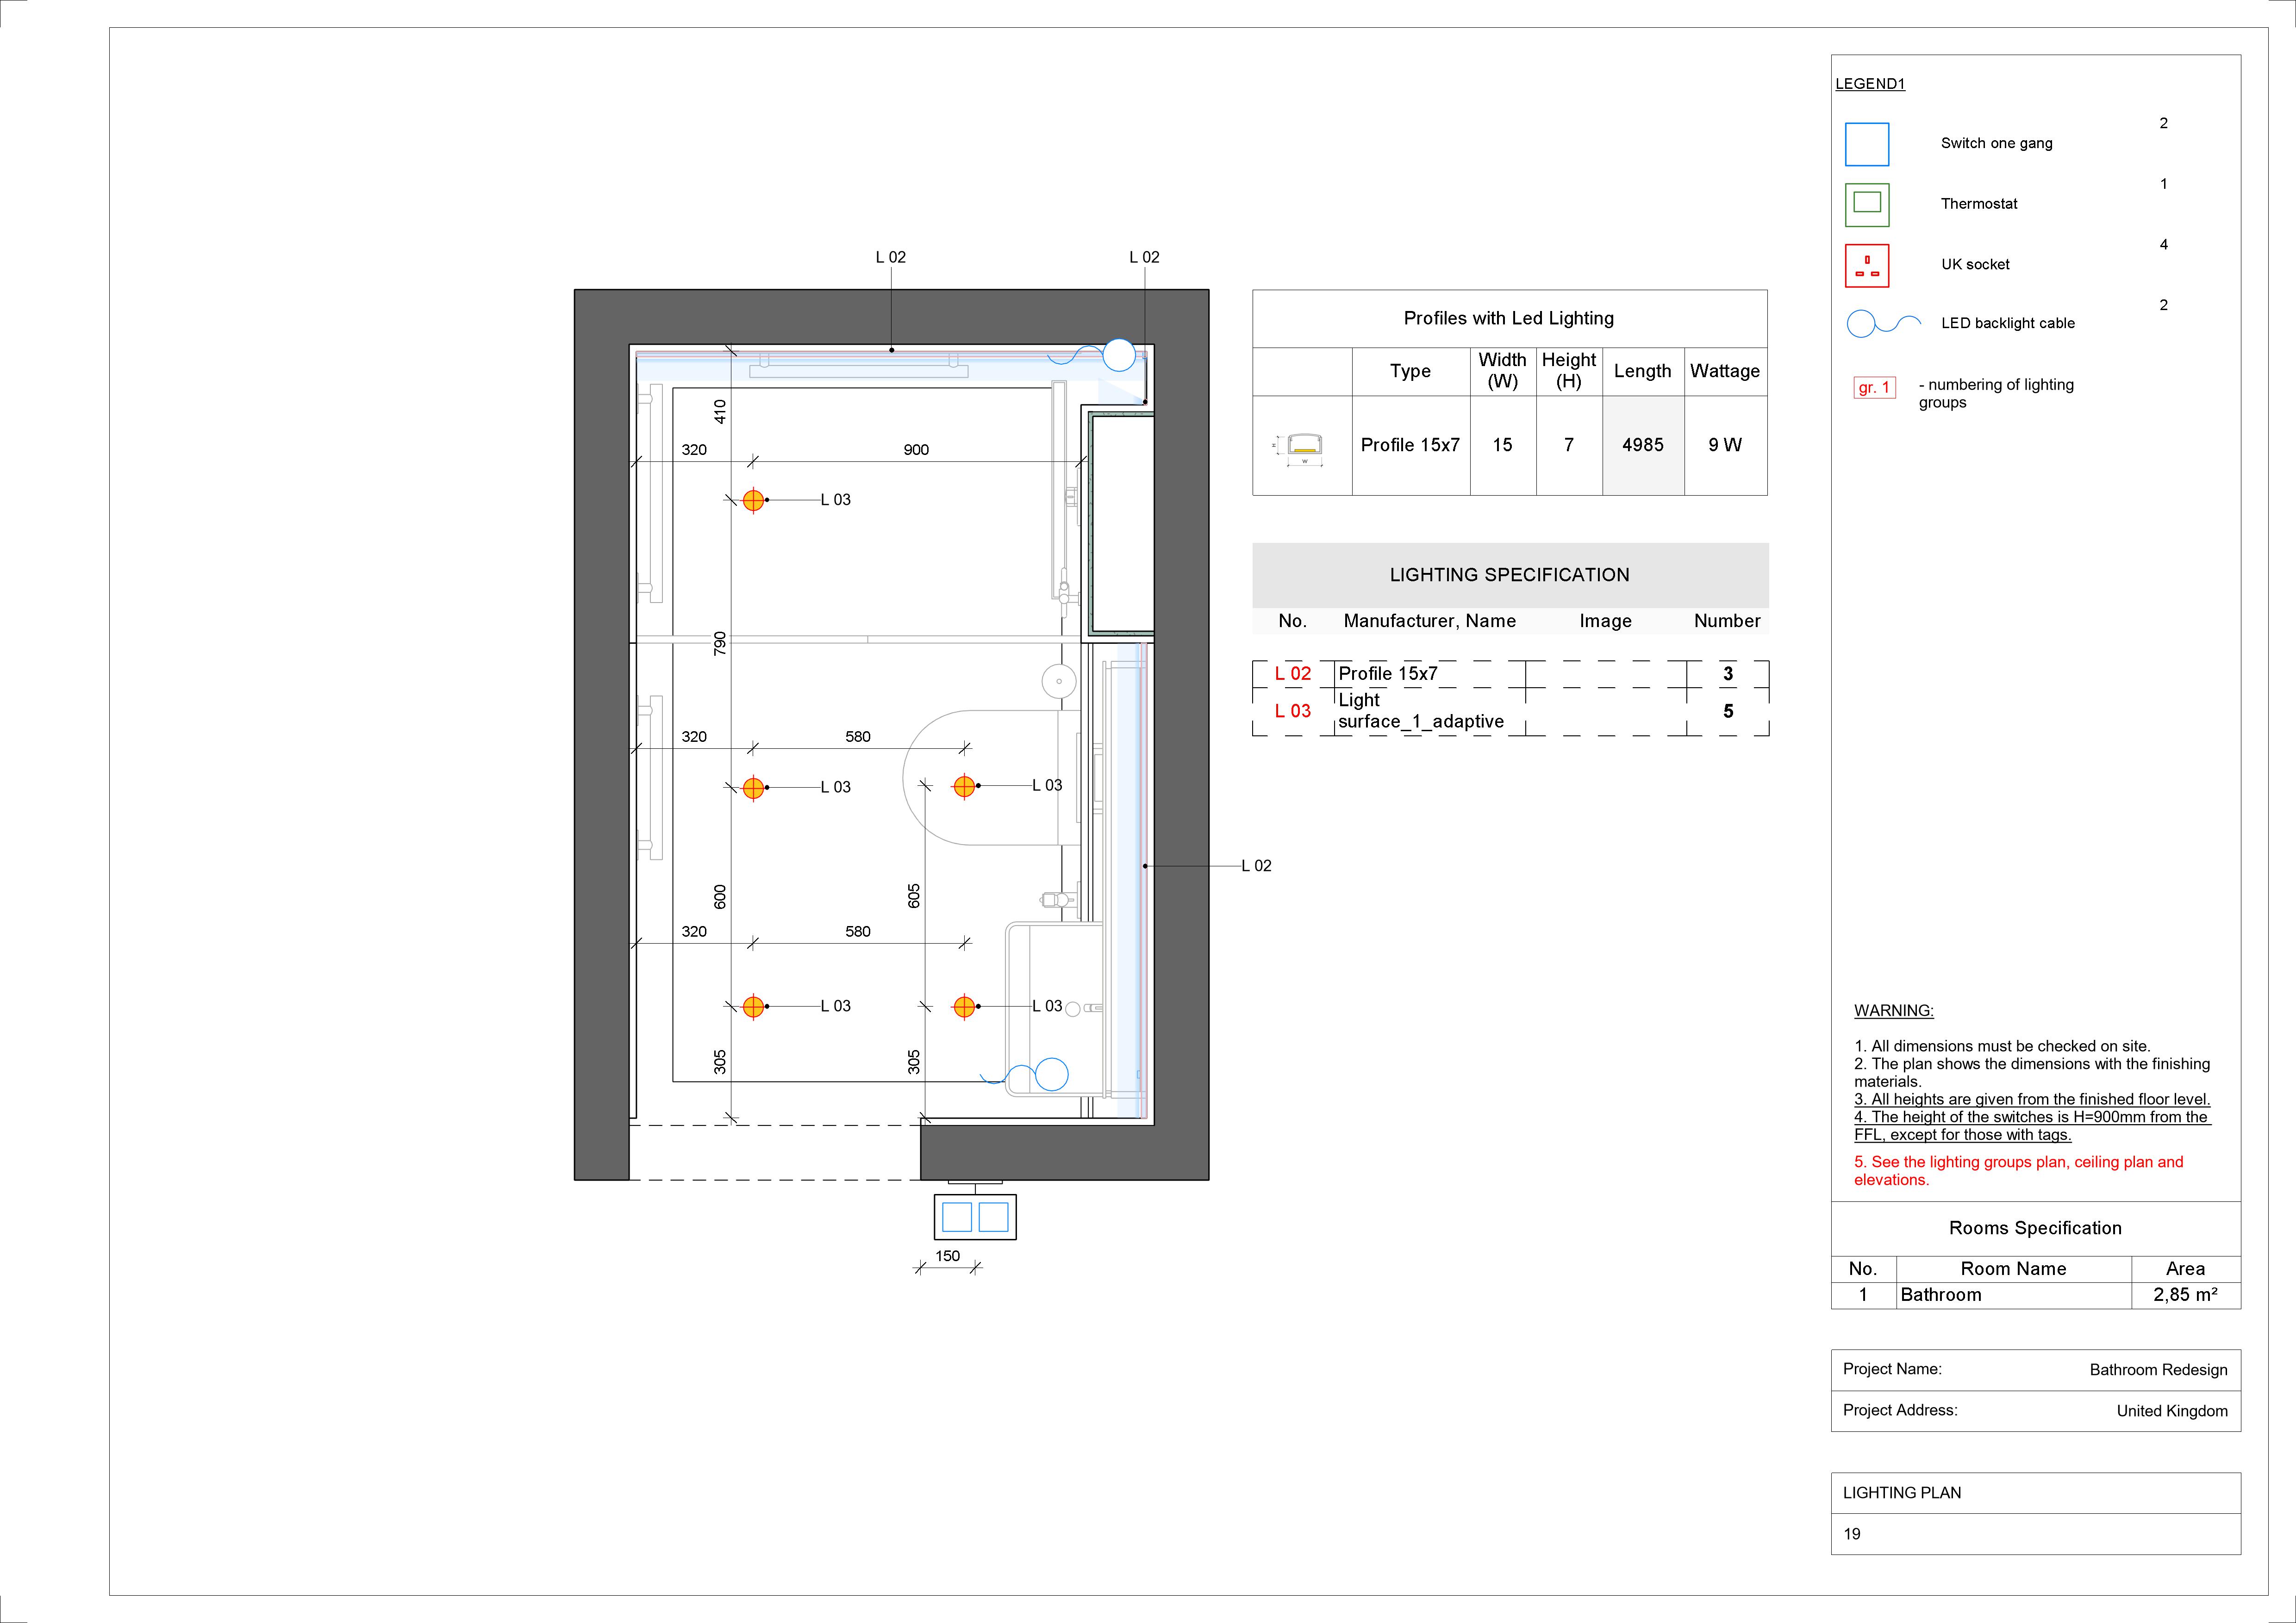Select the LED cable circle in top-right corner of room
Screen dimensions: 2296x1623
point(1118,355)
